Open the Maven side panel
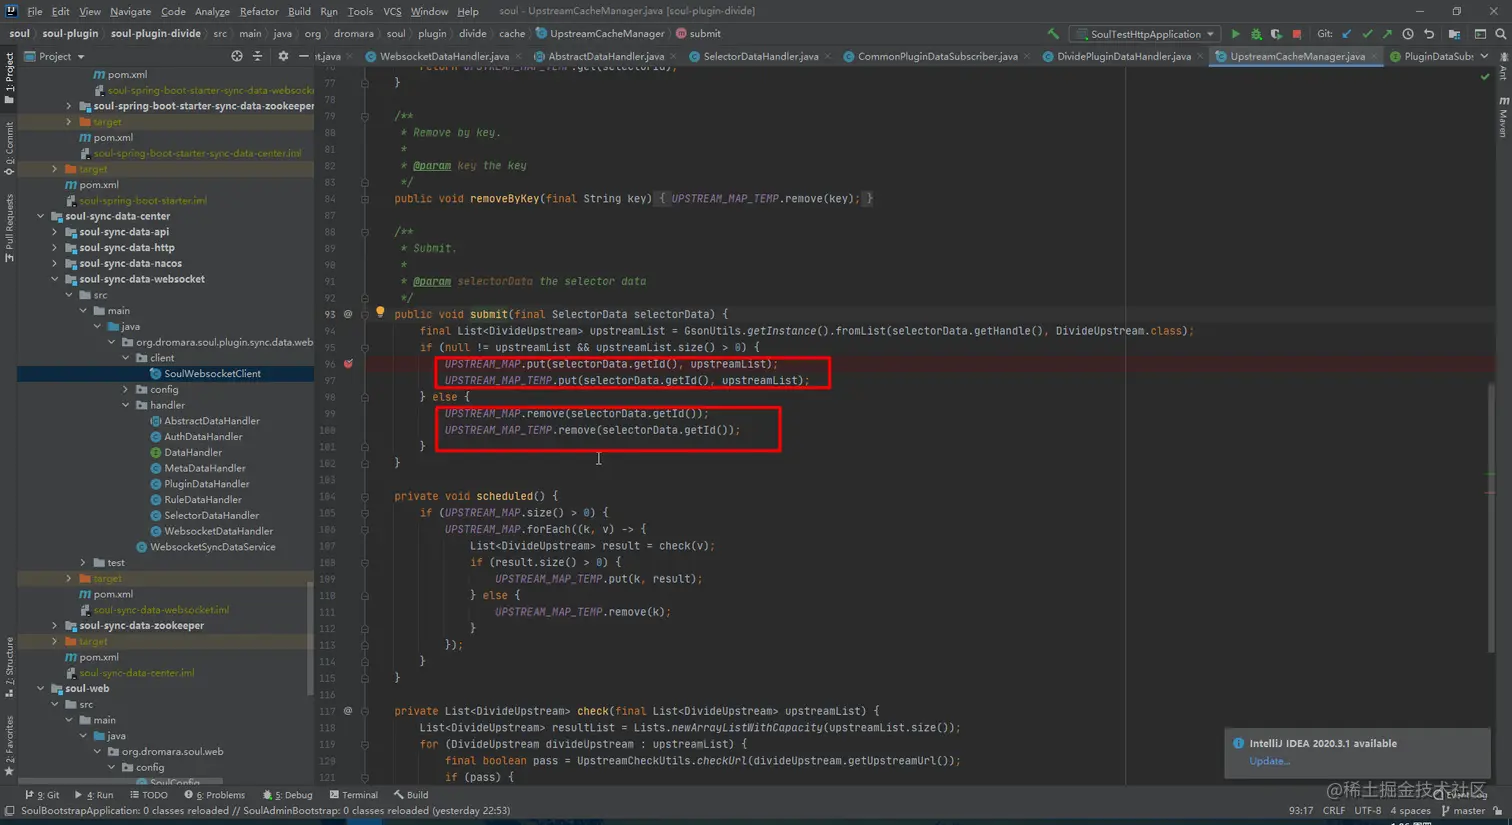The height and width of the screenshot is (825, 1512). (1503, 118)
